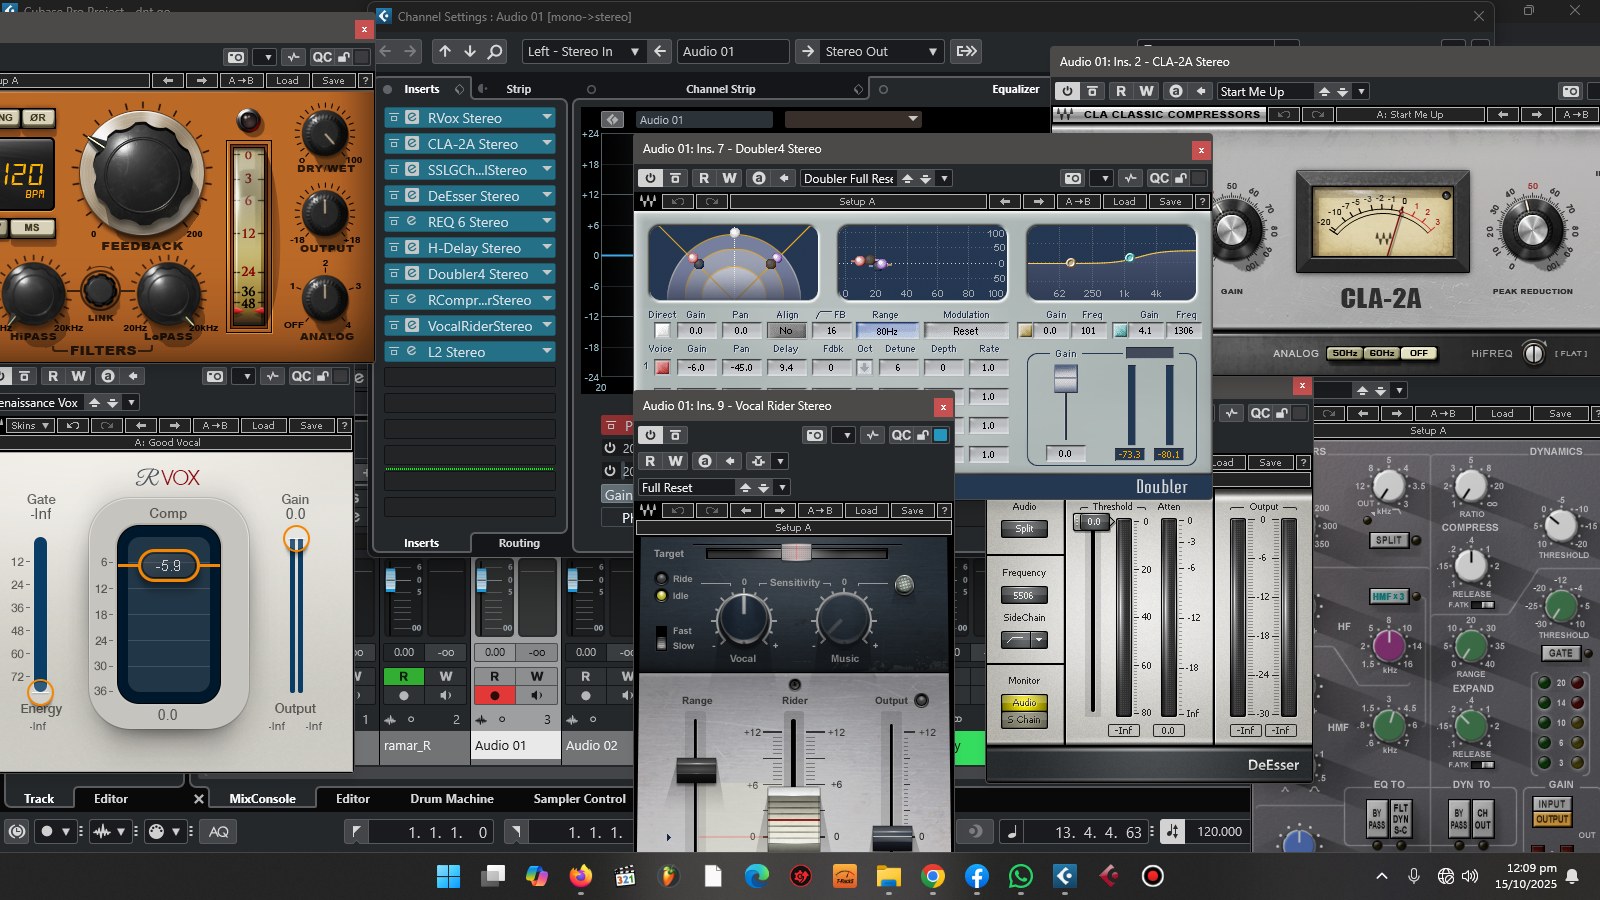The width and height of the screenshot is (1600, 900).
Task: Click search magnifier in Channel Settings toolbar
Action: [495, 51]
